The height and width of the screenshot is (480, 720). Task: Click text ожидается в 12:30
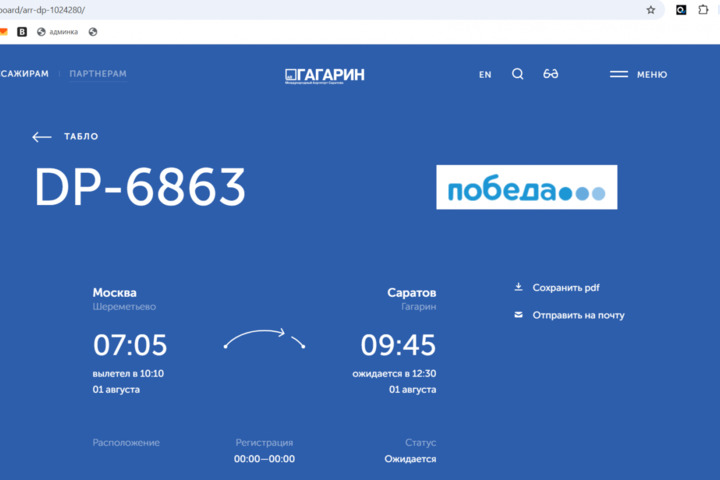tap(394, 373)
